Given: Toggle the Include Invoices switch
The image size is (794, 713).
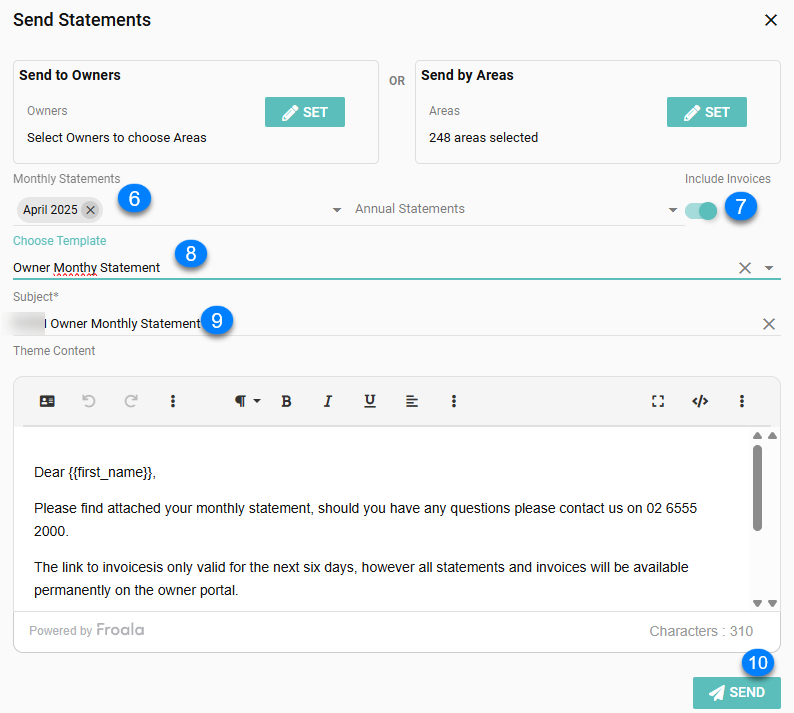Looking at the screenshot, I should pos(701,210).
